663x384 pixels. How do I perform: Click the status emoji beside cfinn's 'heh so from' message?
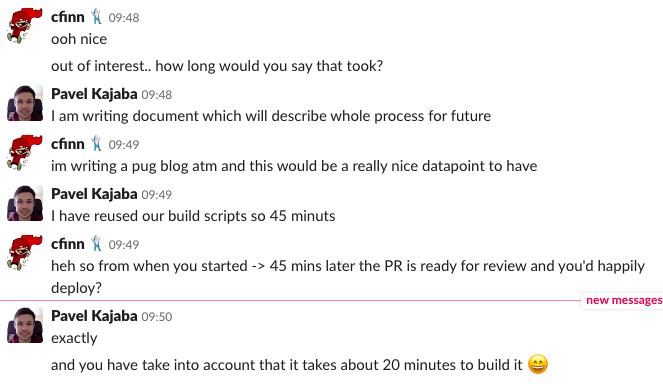pos(96,244)
